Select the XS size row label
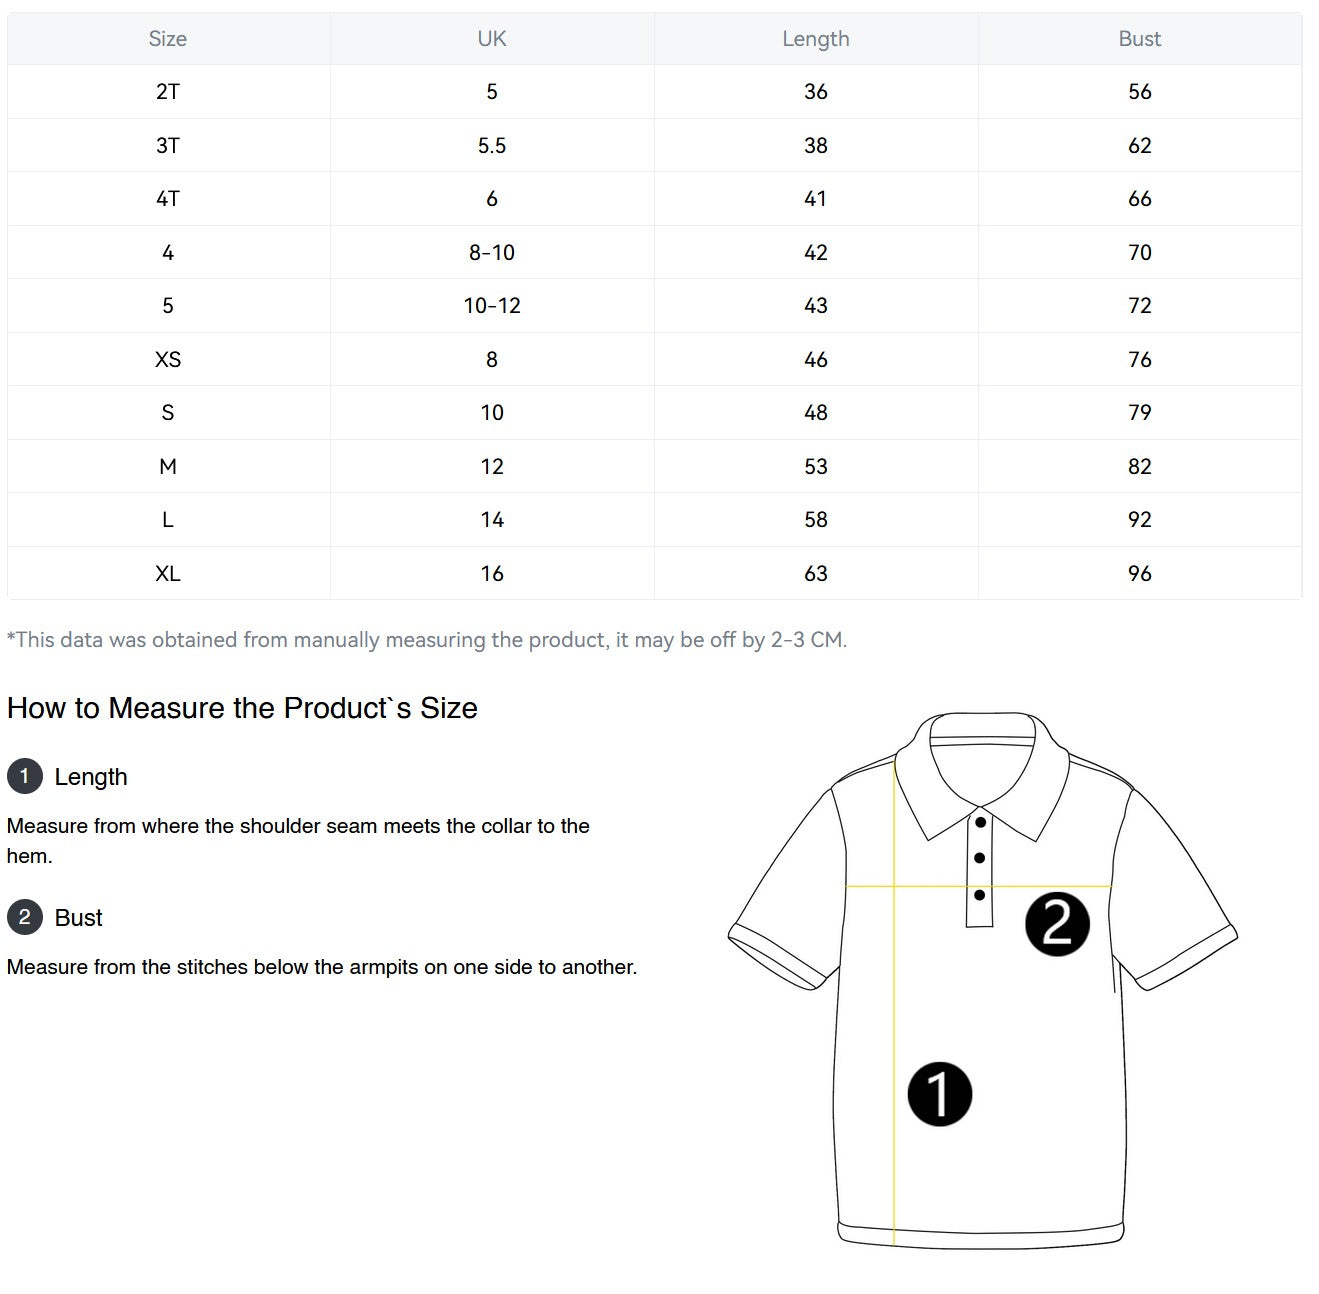The width and height of the screenshot is (1319, 1294). click(x=168, y=360)
